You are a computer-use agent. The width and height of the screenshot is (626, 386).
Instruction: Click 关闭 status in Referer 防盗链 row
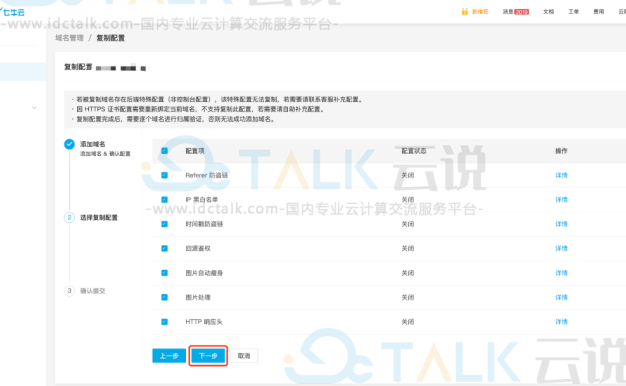[x=408, y=175]
